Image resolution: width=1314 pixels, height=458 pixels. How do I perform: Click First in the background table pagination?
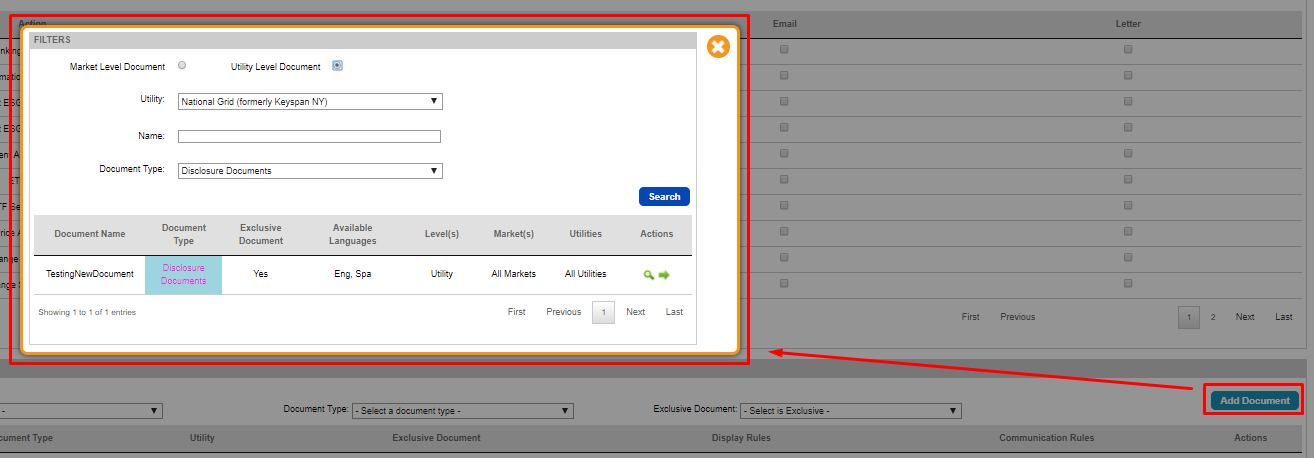pyautogui.click(x=971, y=317)
